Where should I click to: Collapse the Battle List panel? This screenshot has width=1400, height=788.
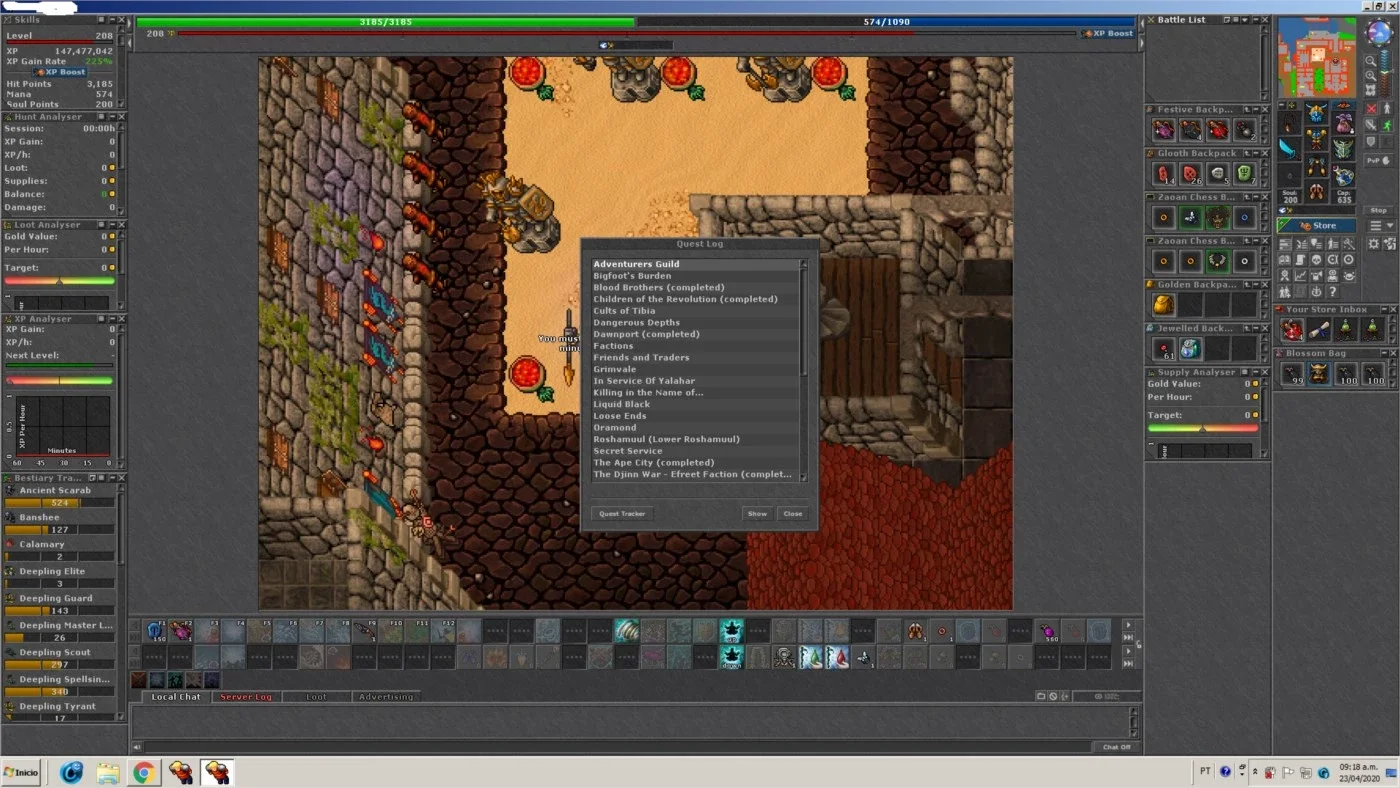click(1256, 19)
